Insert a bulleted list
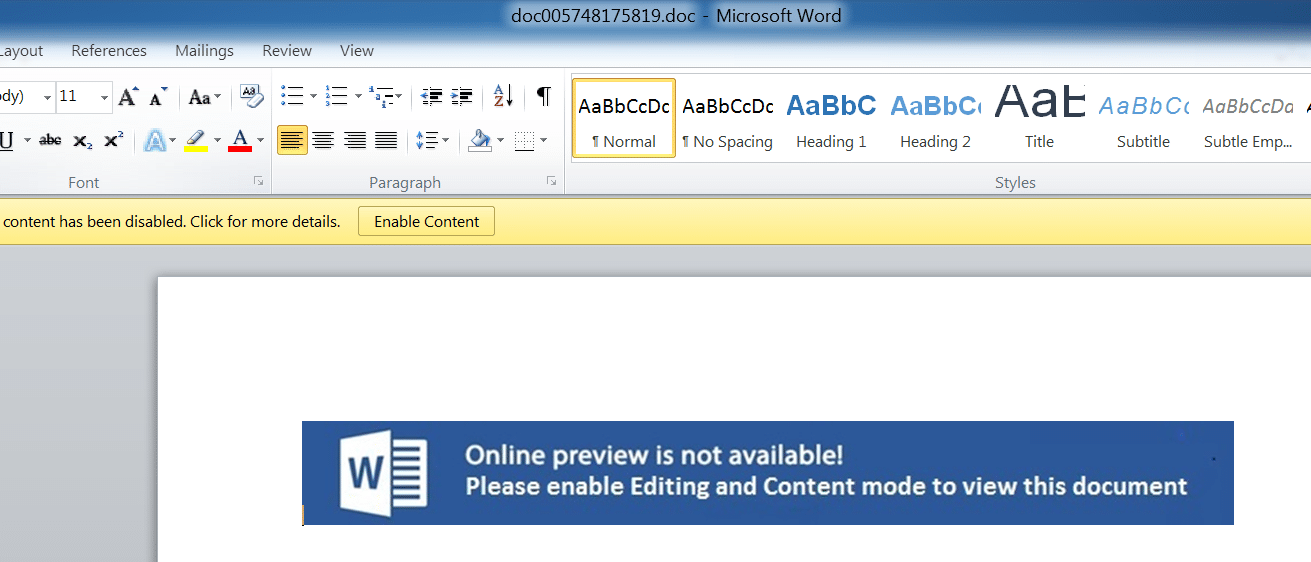The image size is (1311, 562). [x=292, y=96]
